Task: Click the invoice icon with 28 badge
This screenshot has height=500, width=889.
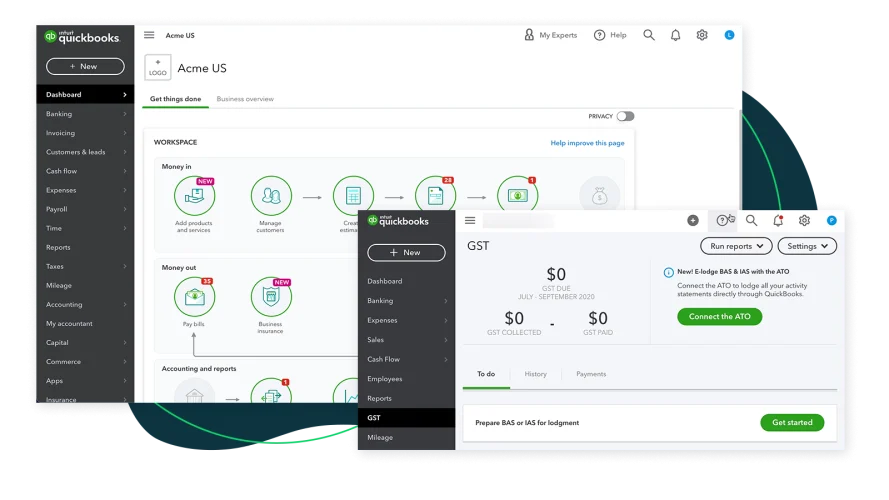Action: pos(435,195)
